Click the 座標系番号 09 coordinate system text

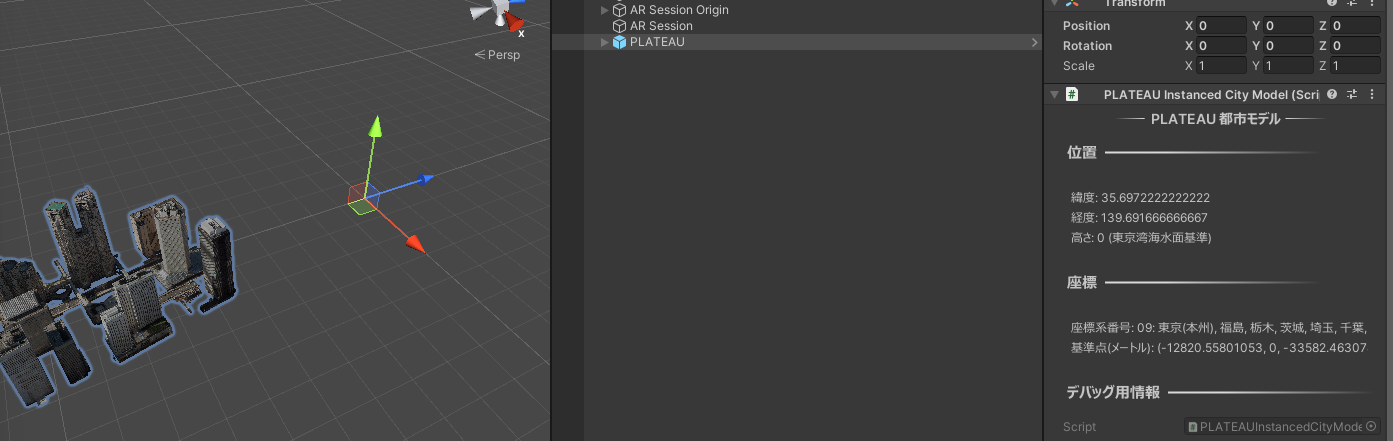point(1218,328)
